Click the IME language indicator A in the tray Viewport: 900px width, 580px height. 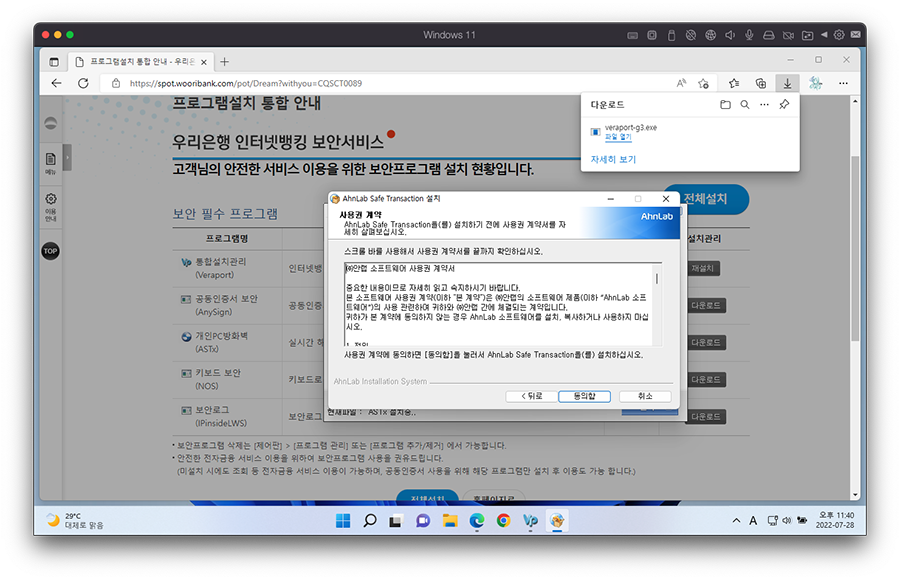753,521
